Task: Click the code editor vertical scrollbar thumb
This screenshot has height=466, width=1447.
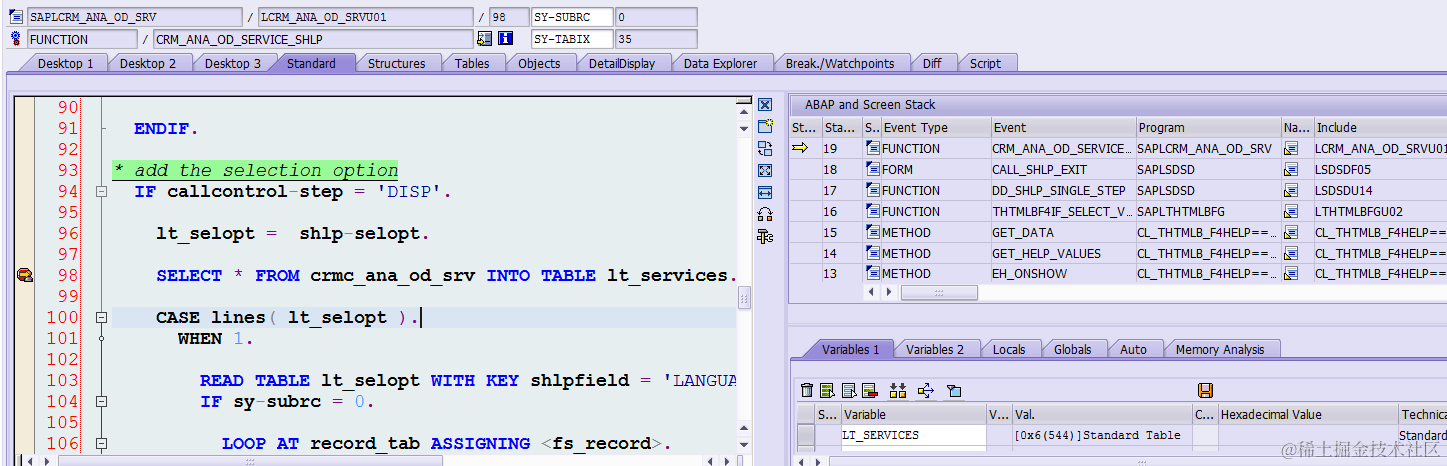Action: [744, 298]
